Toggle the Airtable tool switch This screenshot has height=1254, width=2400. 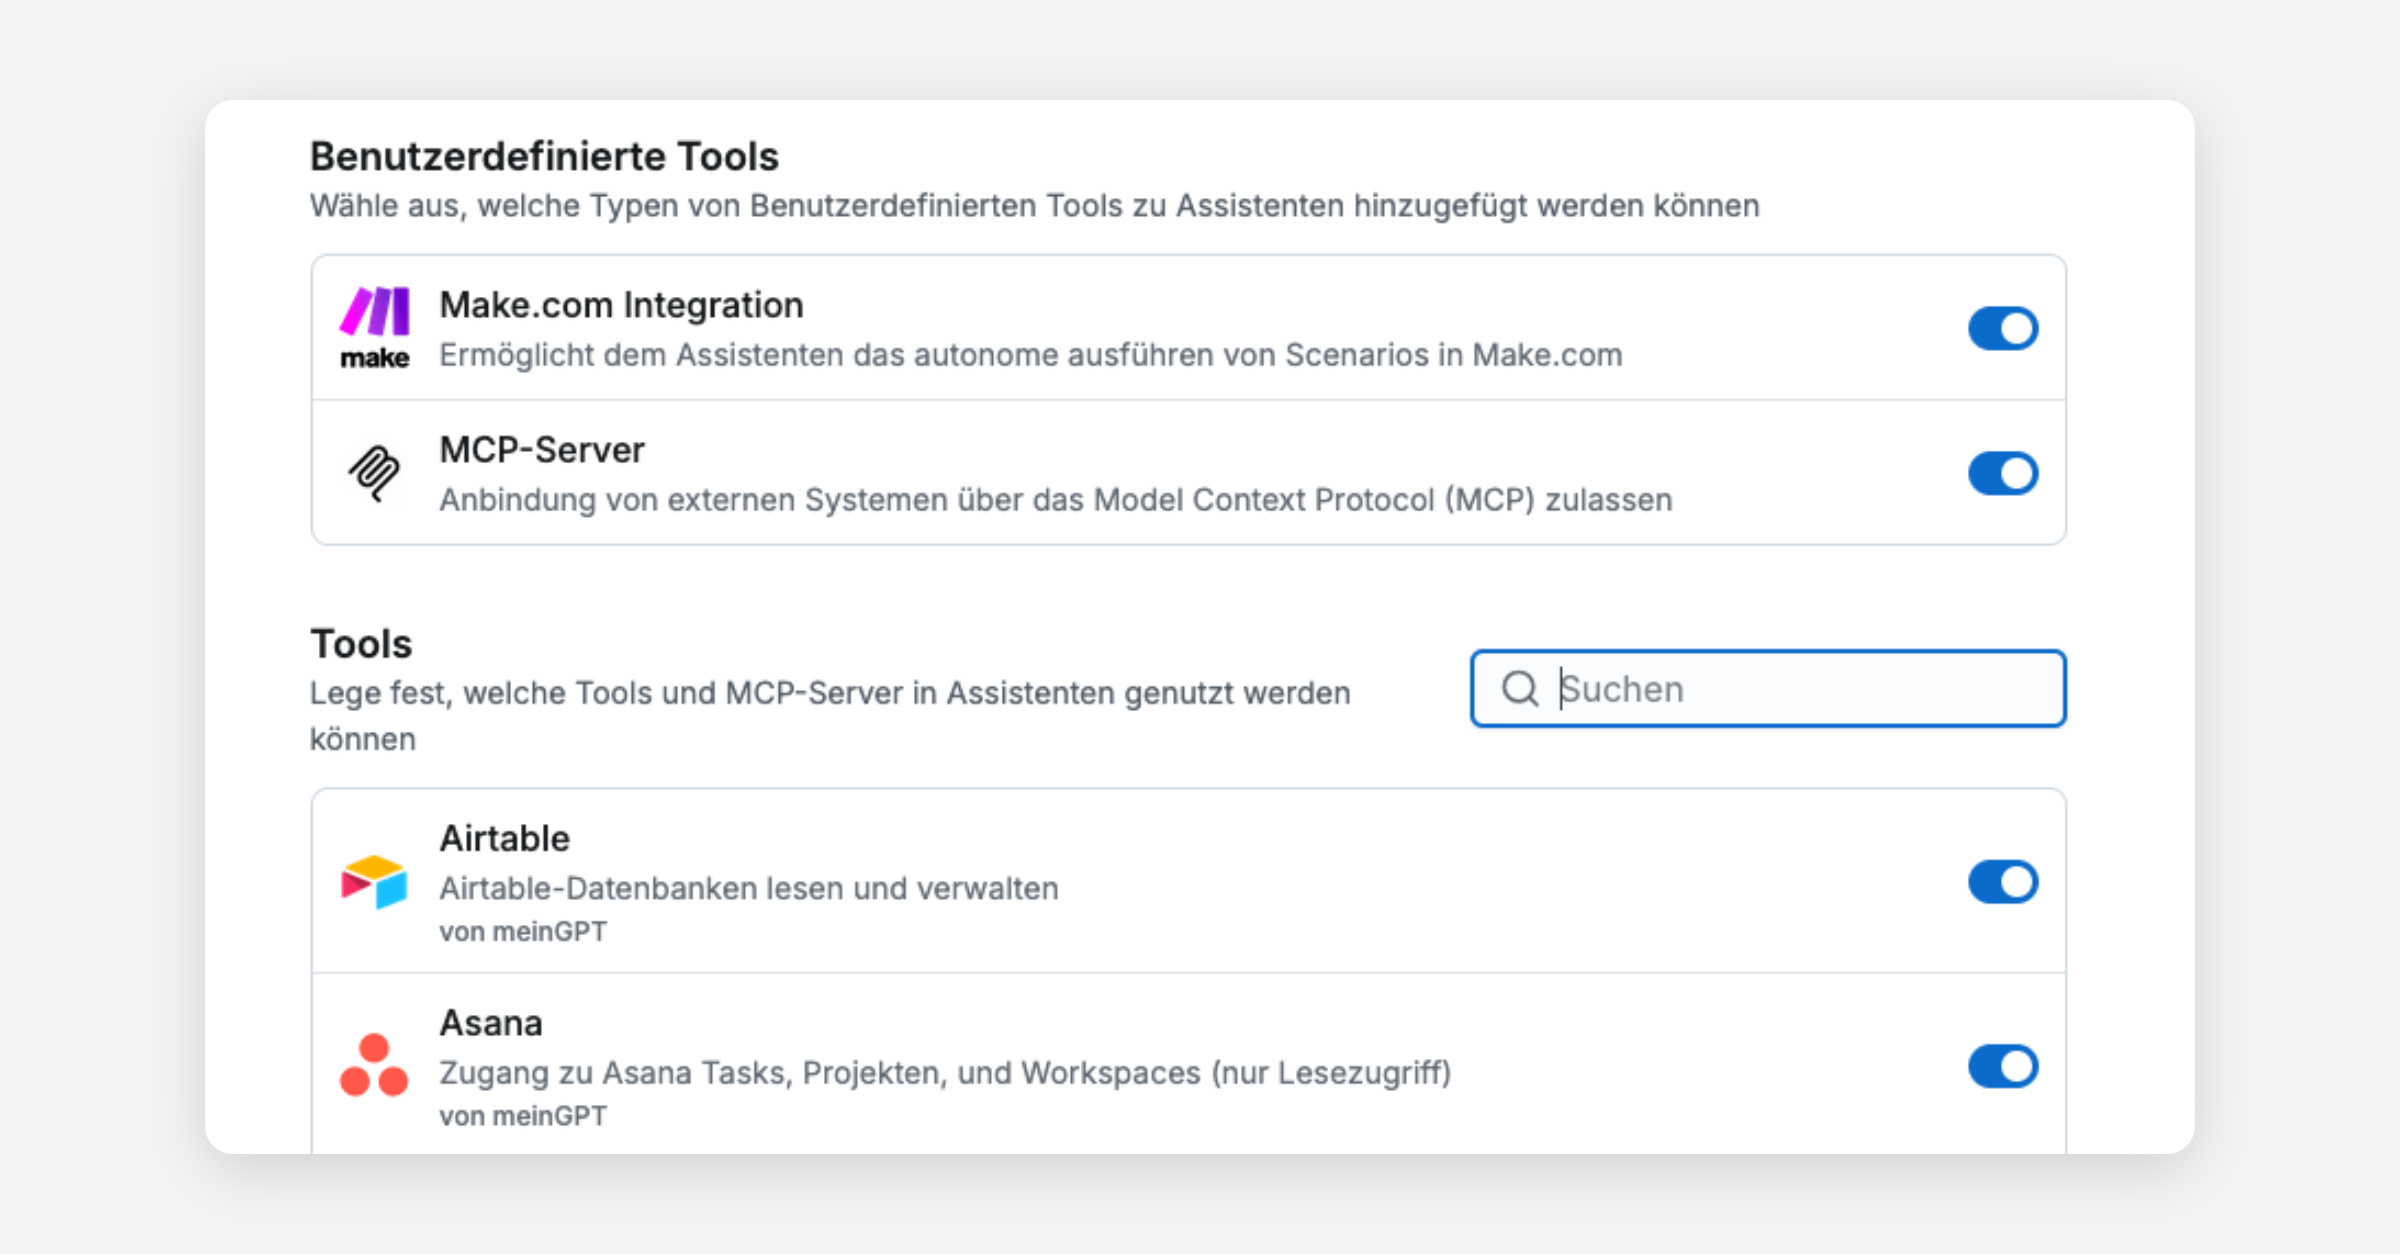pos(2002,881)
